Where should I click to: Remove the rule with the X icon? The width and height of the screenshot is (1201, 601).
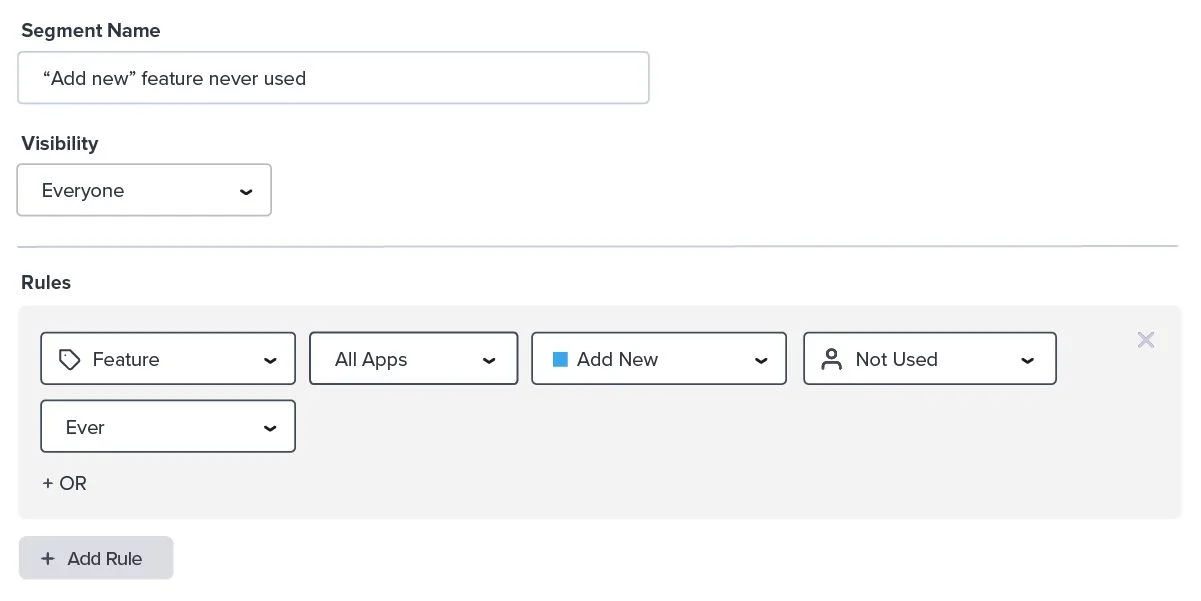point(1146,340)
